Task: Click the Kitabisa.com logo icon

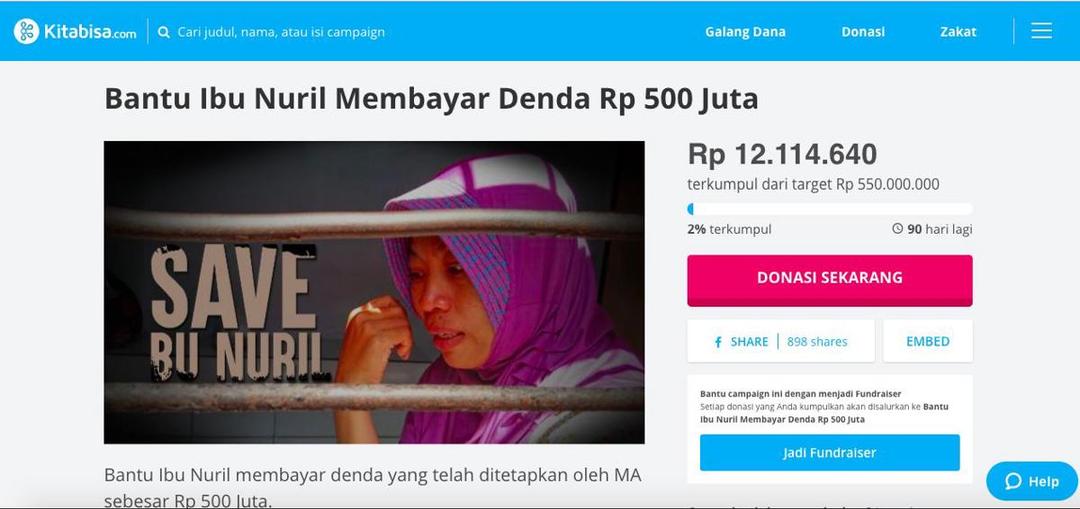Action: click(26, 32)
